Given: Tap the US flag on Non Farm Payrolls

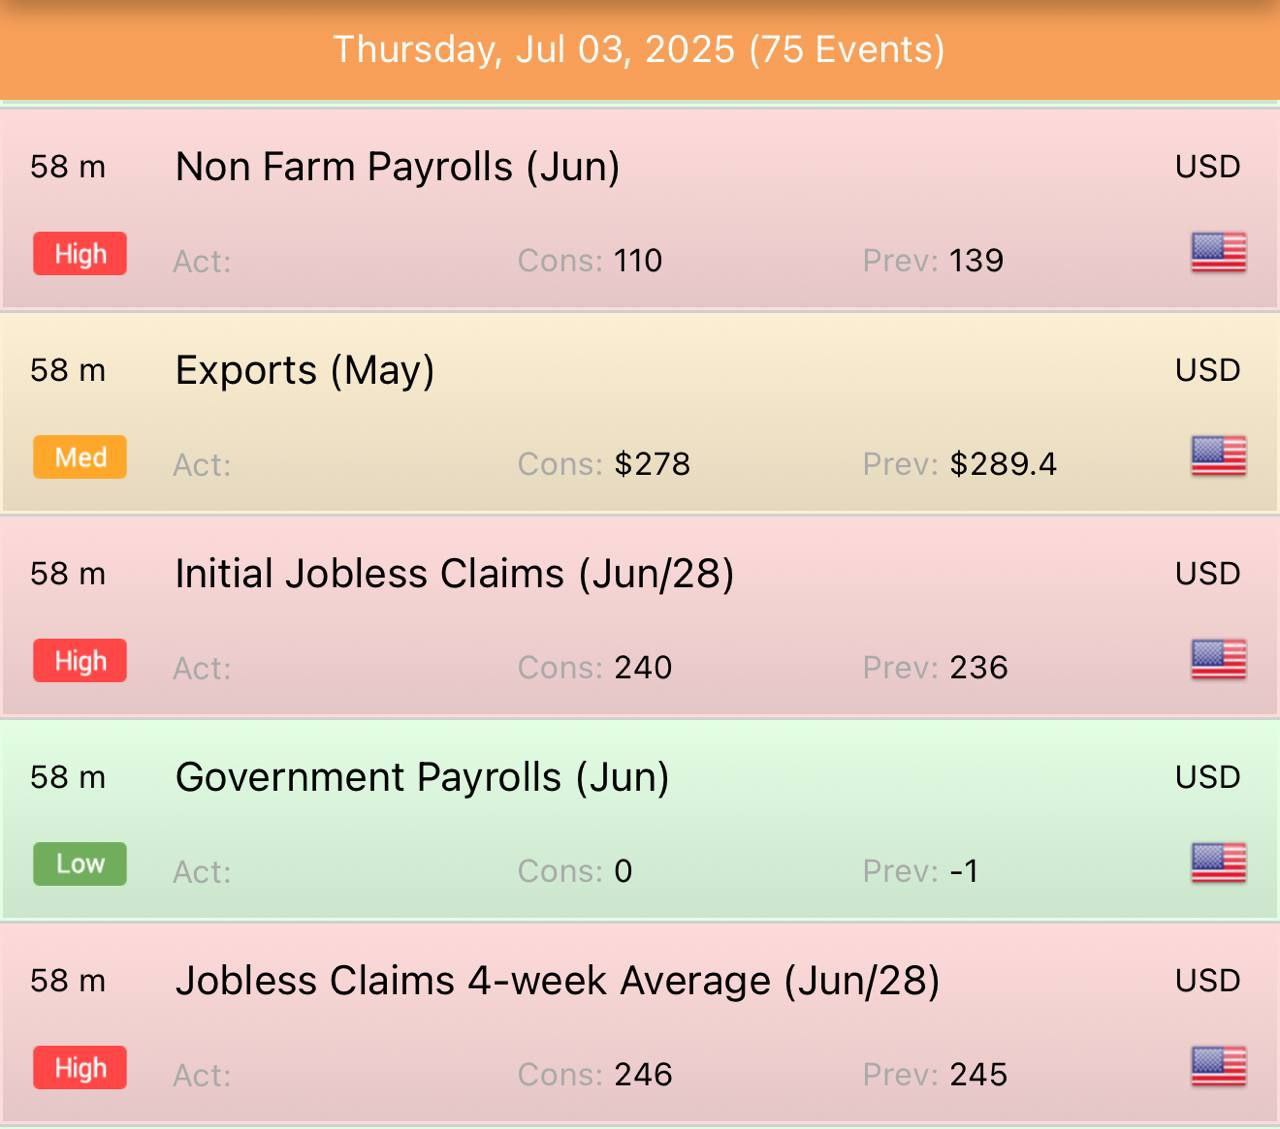Looking at the screenshot, I should 1218,253.
